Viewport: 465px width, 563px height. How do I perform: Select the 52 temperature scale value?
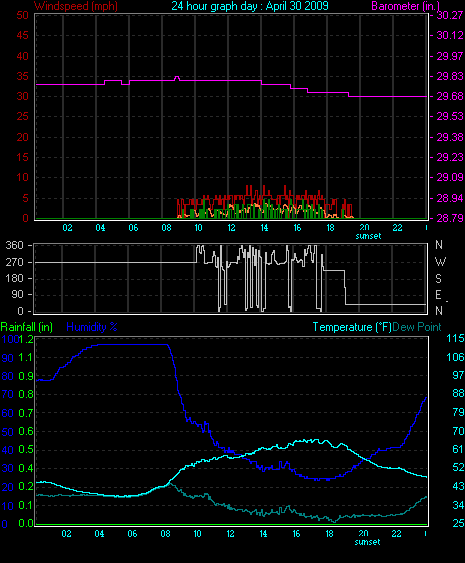pyautogui.click(x=458, y=467)
